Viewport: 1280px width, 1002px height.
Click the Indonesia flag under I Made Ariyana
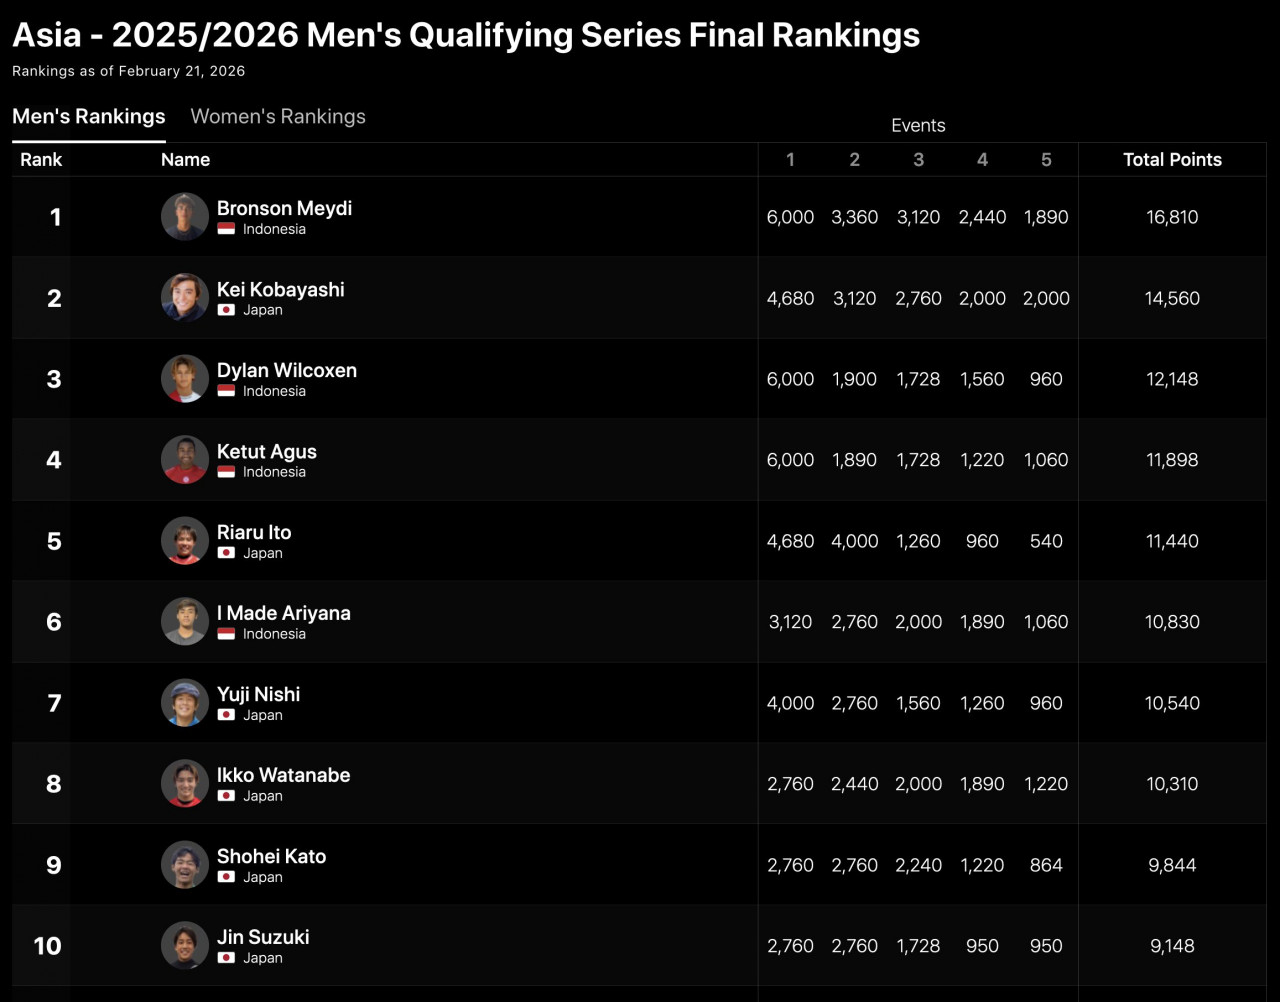coord(226,634)
